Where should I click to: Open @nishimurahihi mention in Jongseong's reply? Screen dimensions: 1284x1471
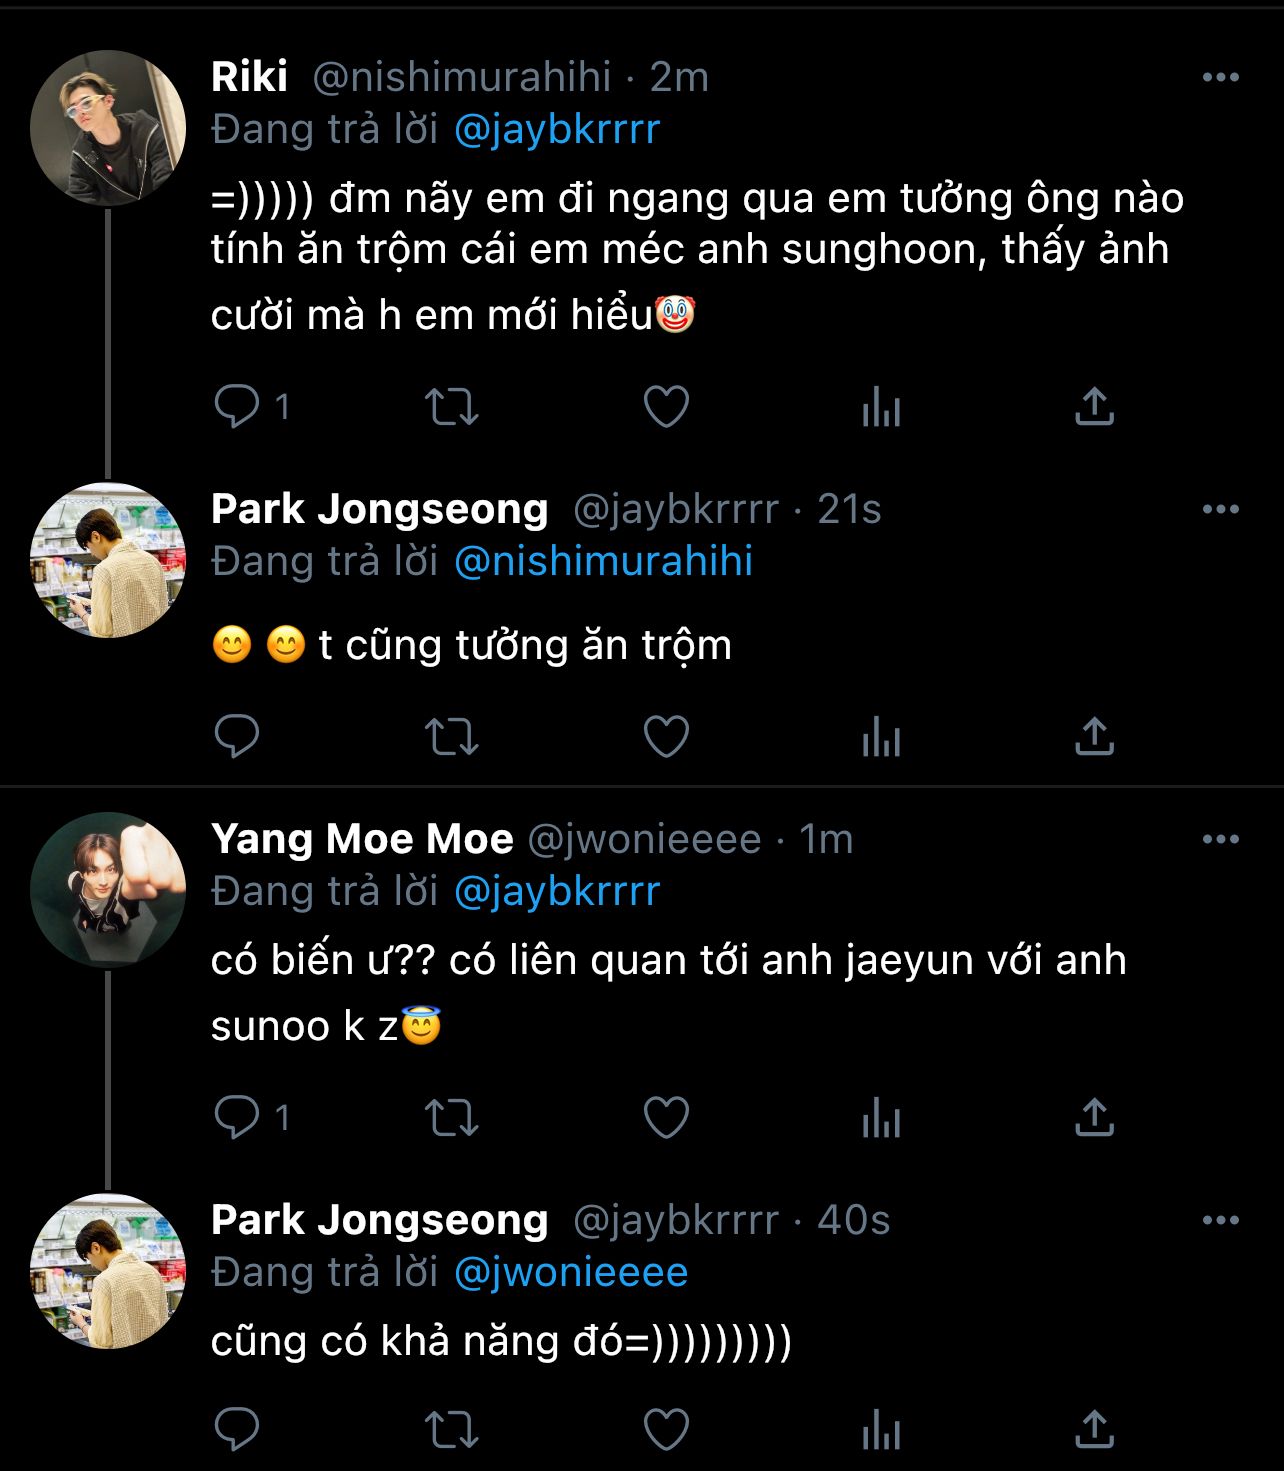[x=603, y=562]
